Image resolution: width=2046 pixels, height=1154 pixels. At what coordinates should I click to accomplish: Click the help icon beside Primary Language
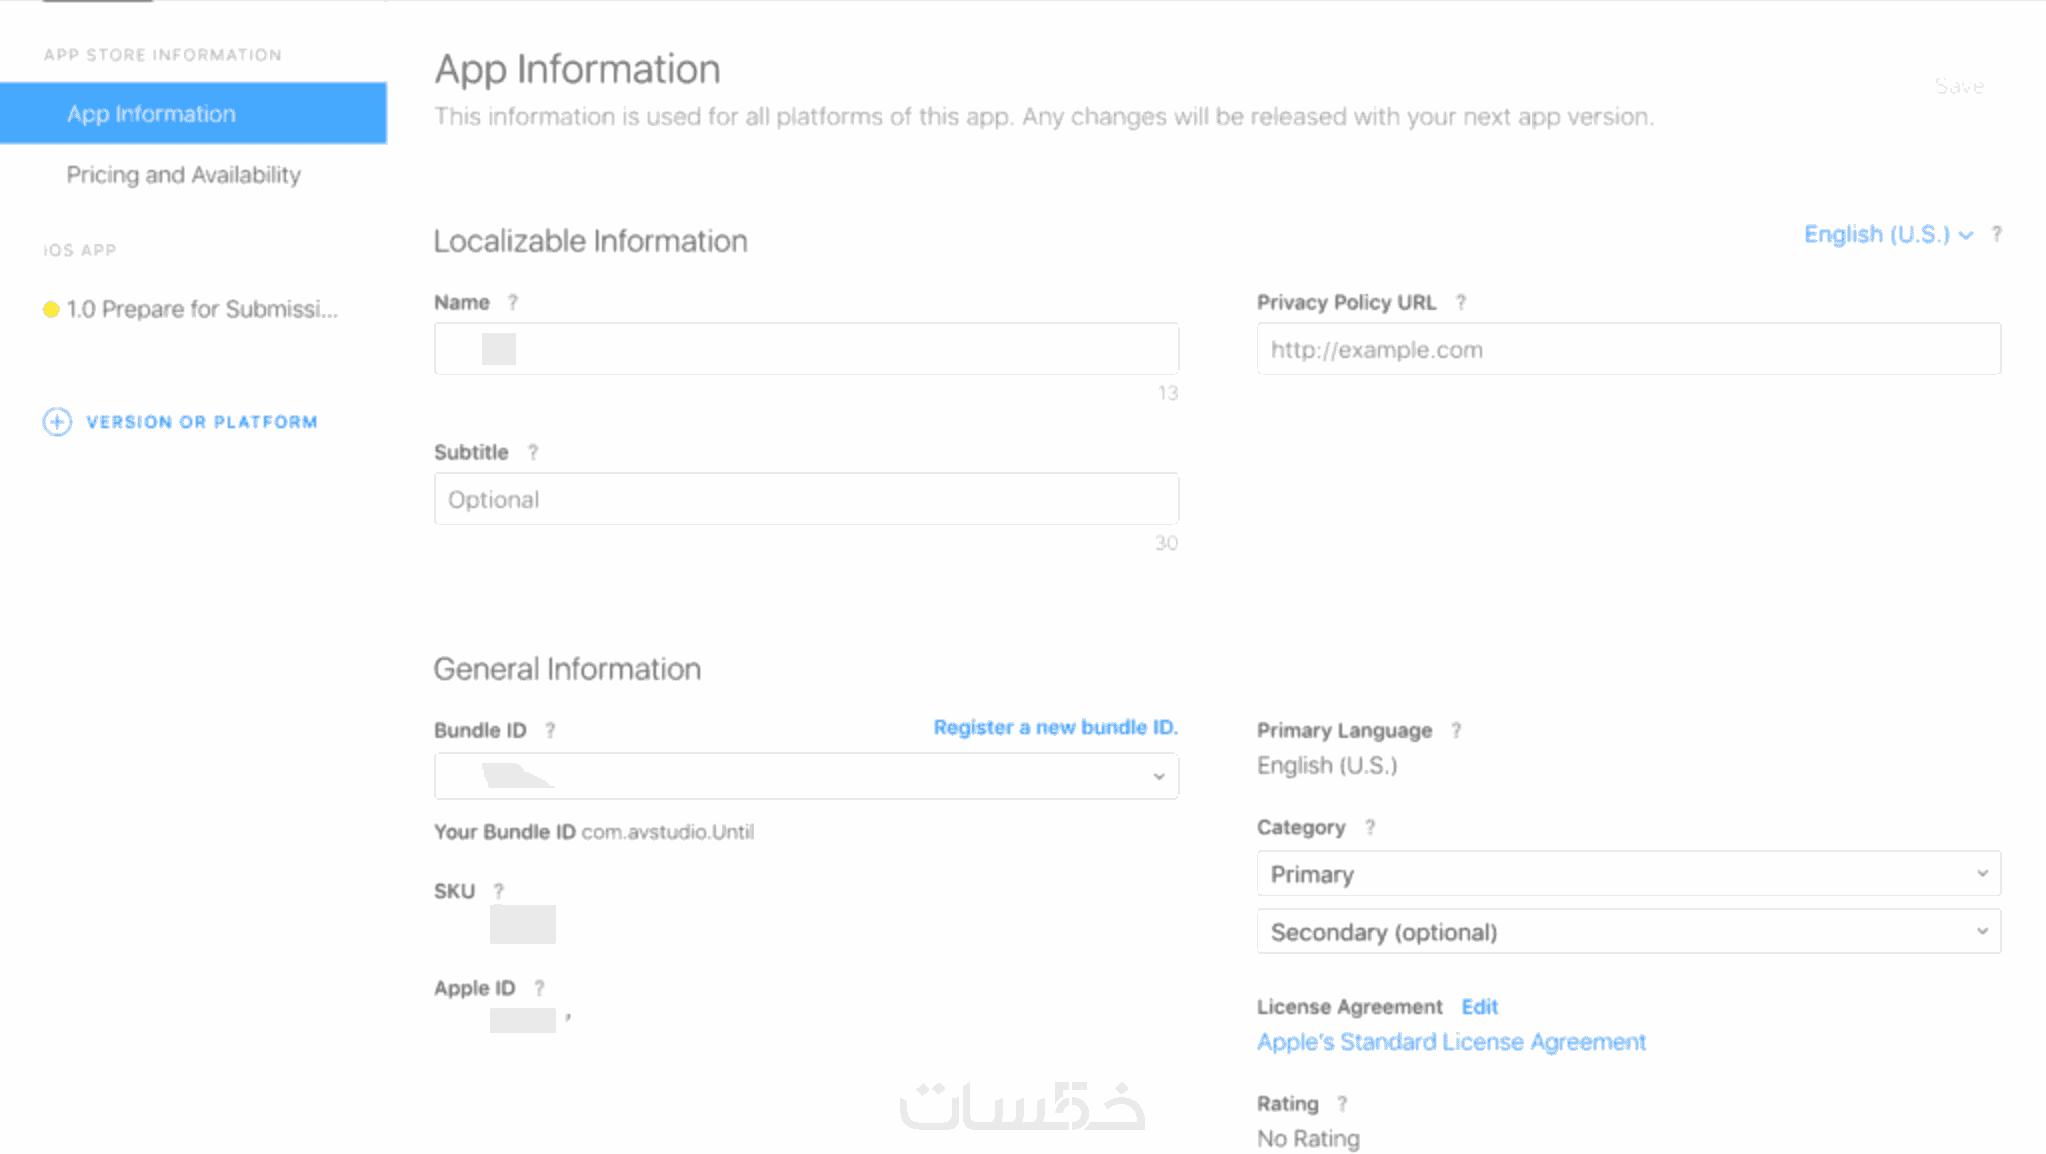pos(1456,730)
